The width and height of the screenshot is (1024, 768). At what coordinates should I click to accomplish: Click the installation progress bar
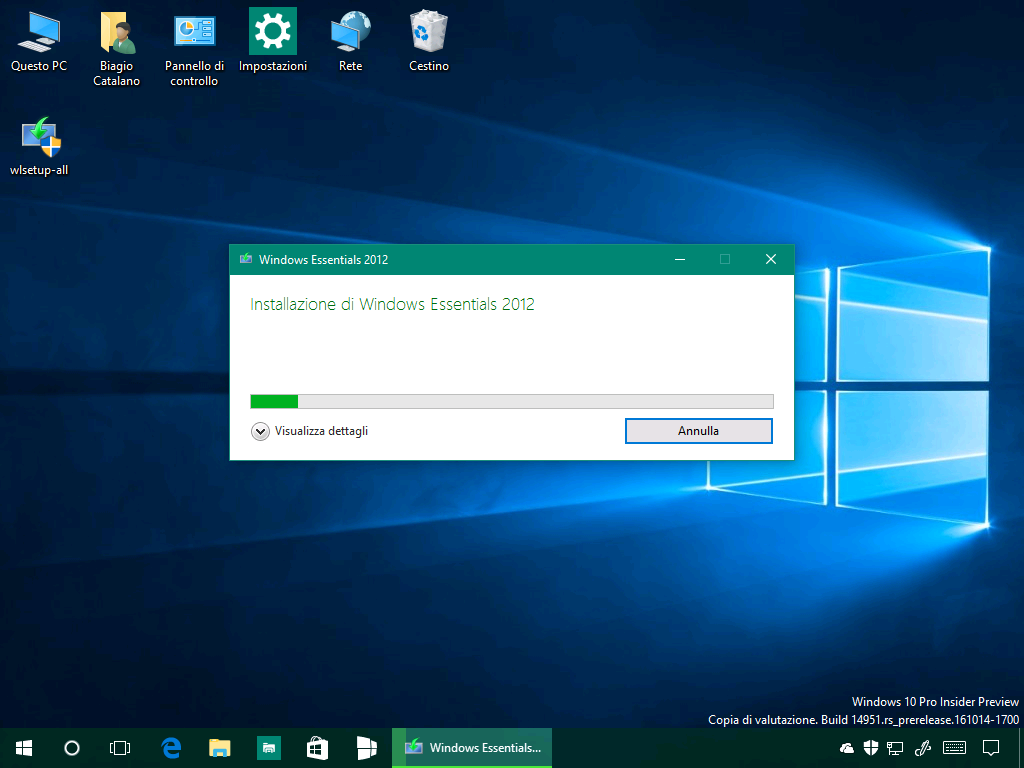click(512, 401)
